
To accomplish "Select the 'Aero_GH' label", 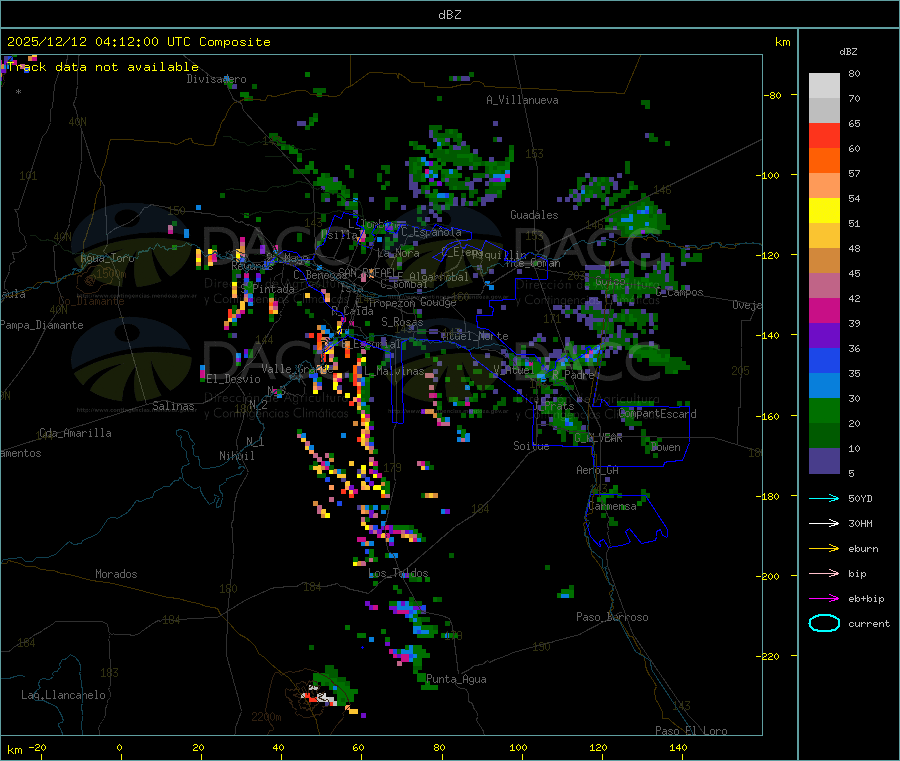I will (x=598, y=470).
